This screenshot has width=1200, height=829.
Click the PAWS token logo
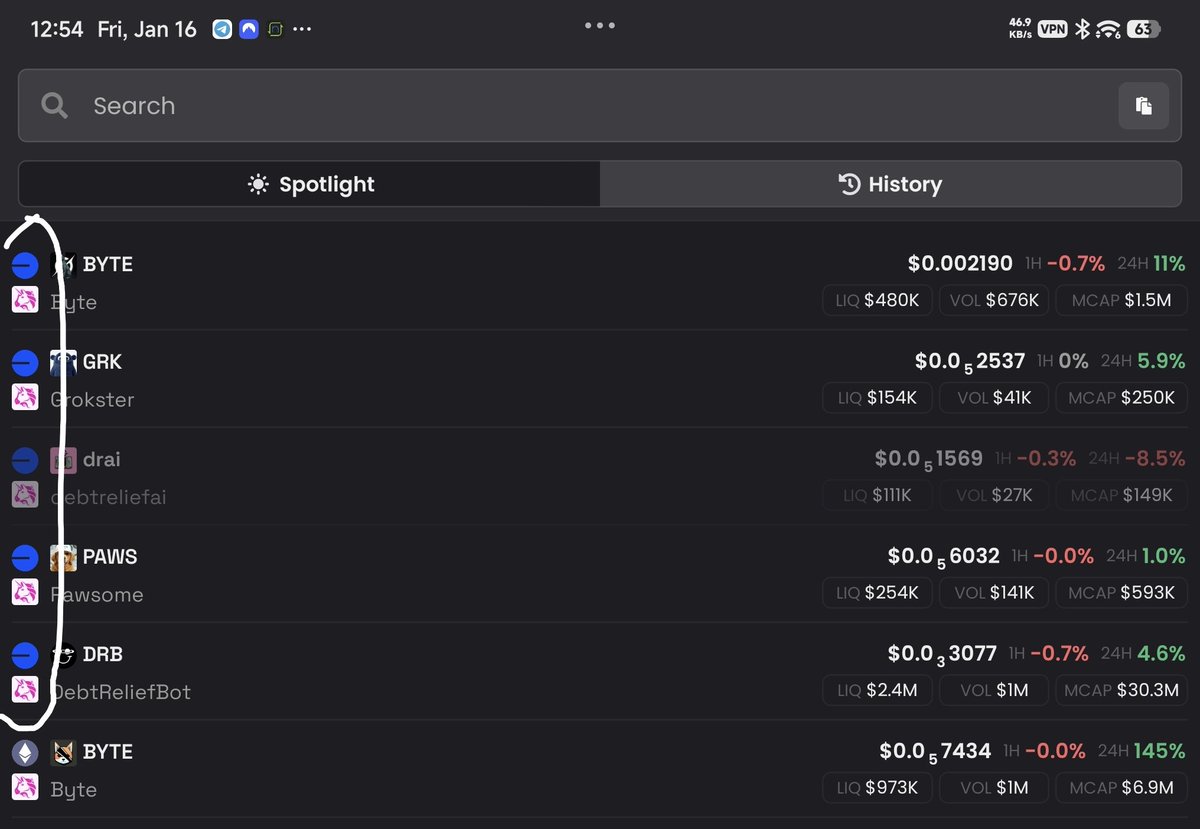pos(63,558)
